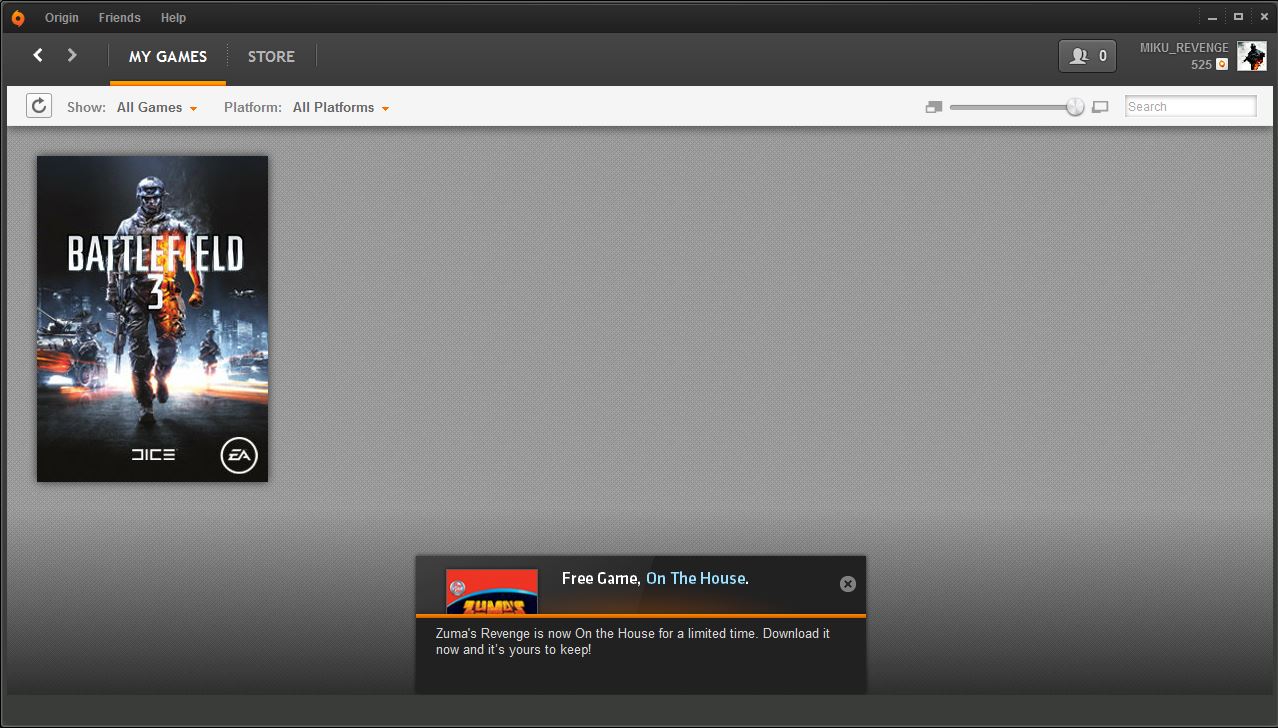Screen dimensions: 1278x728
Task: Open friends list counter button
Action: (1087, 56)
